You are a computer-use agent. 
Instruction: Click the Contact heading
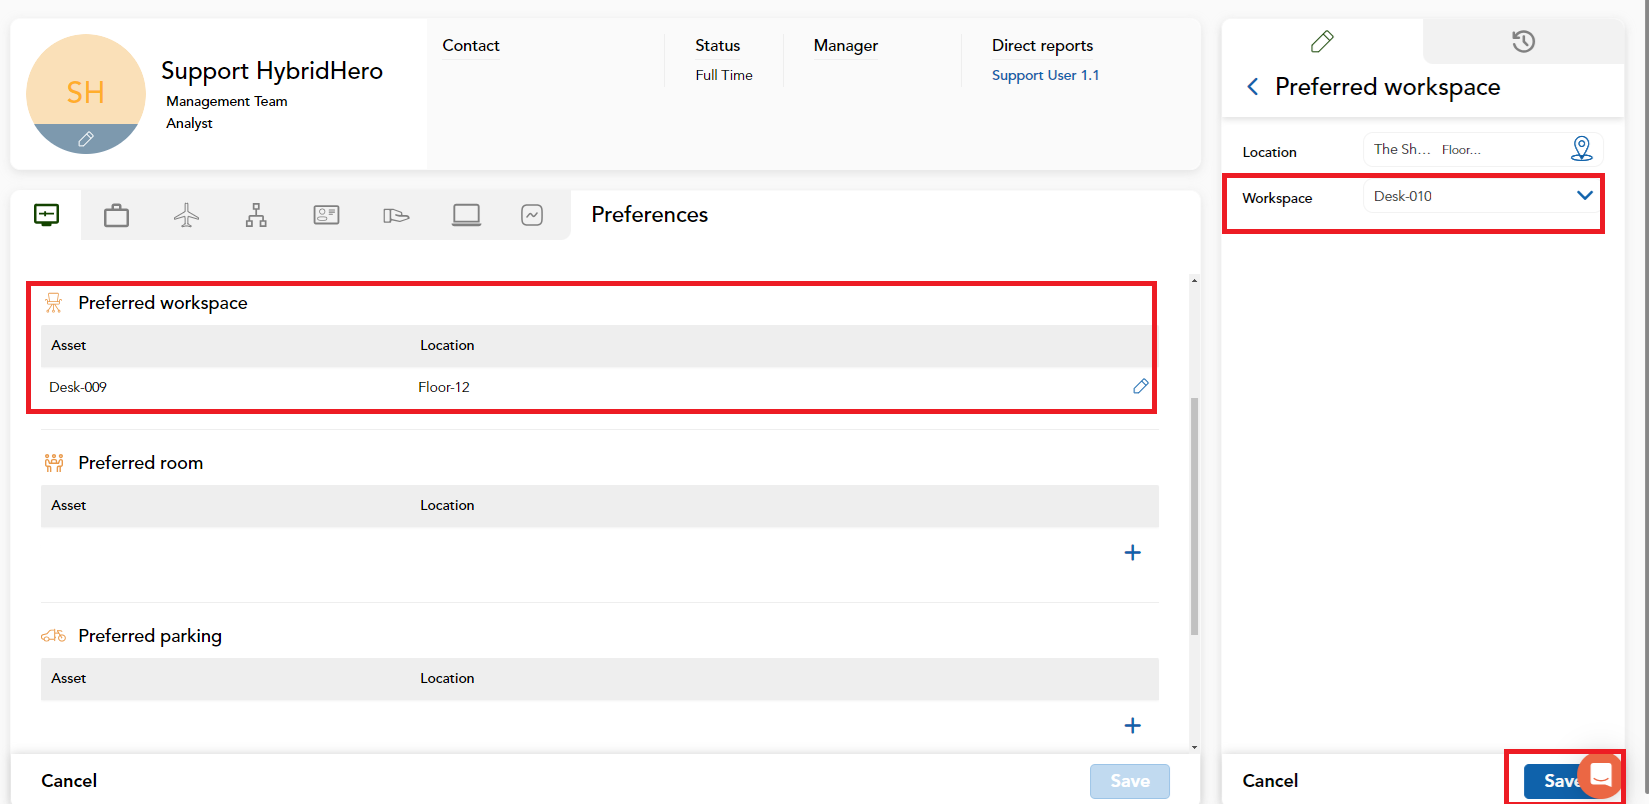[x=471, y=45]
